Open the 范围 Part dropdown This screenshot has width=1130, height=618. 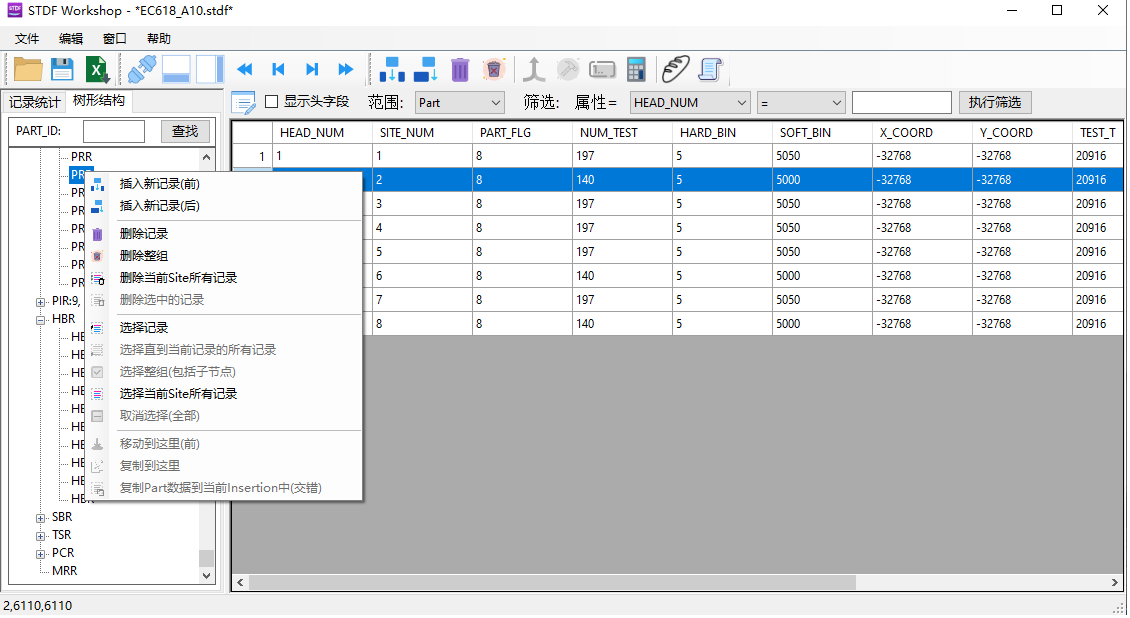point(459,102)
